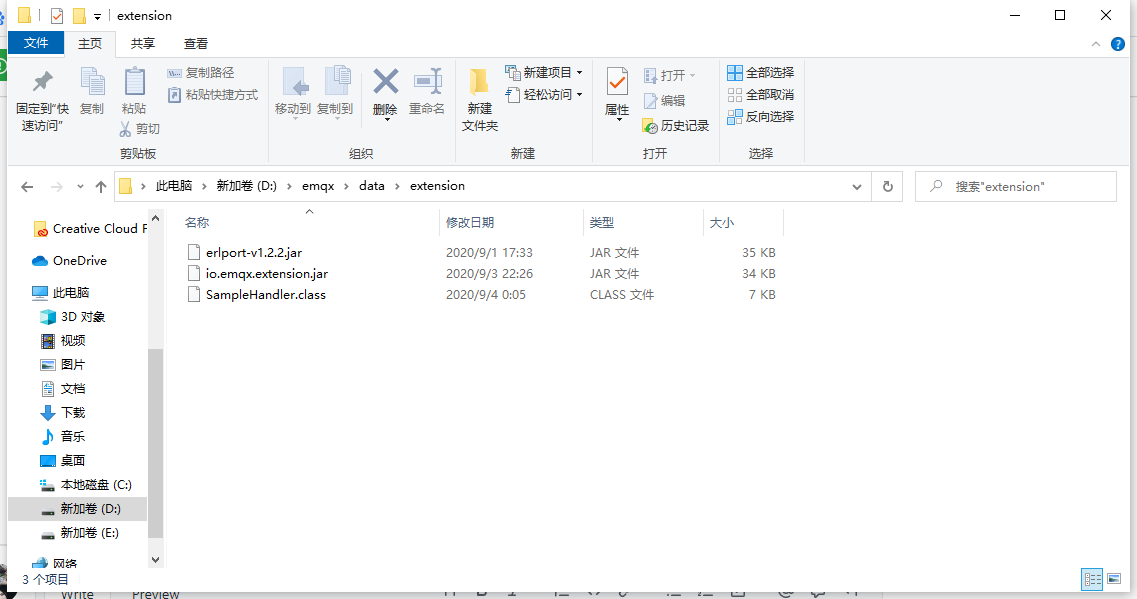Click data in address path
The width and height of the screenshot is (1137, 599).
[372, 186]
